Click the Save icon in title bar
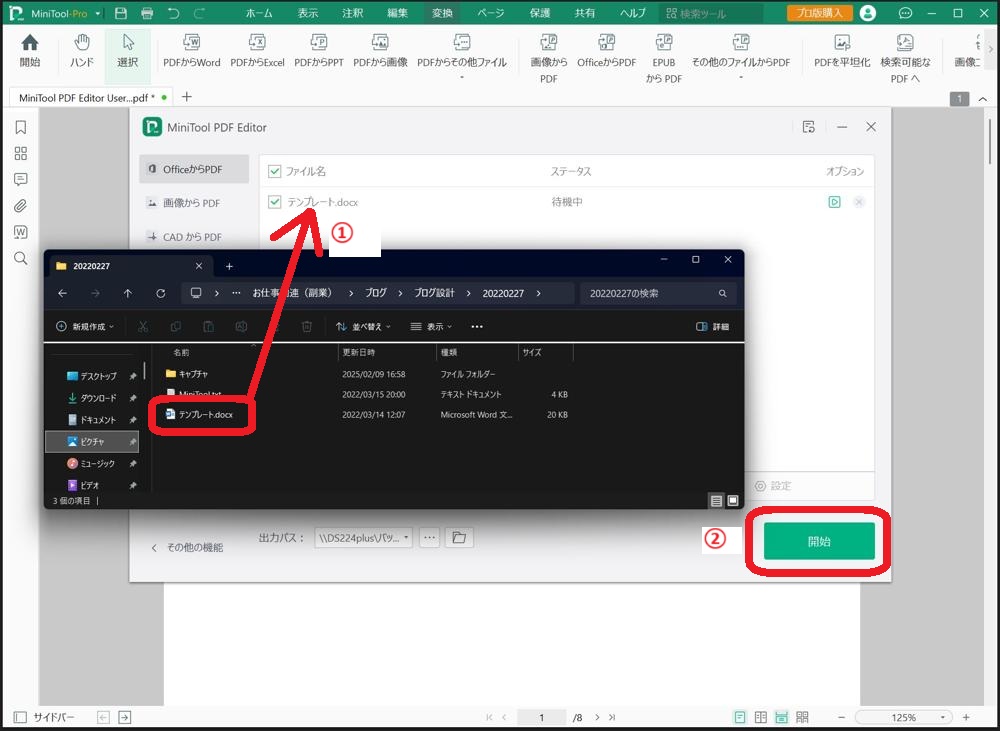1000x731 pixels. coord(121,13)
